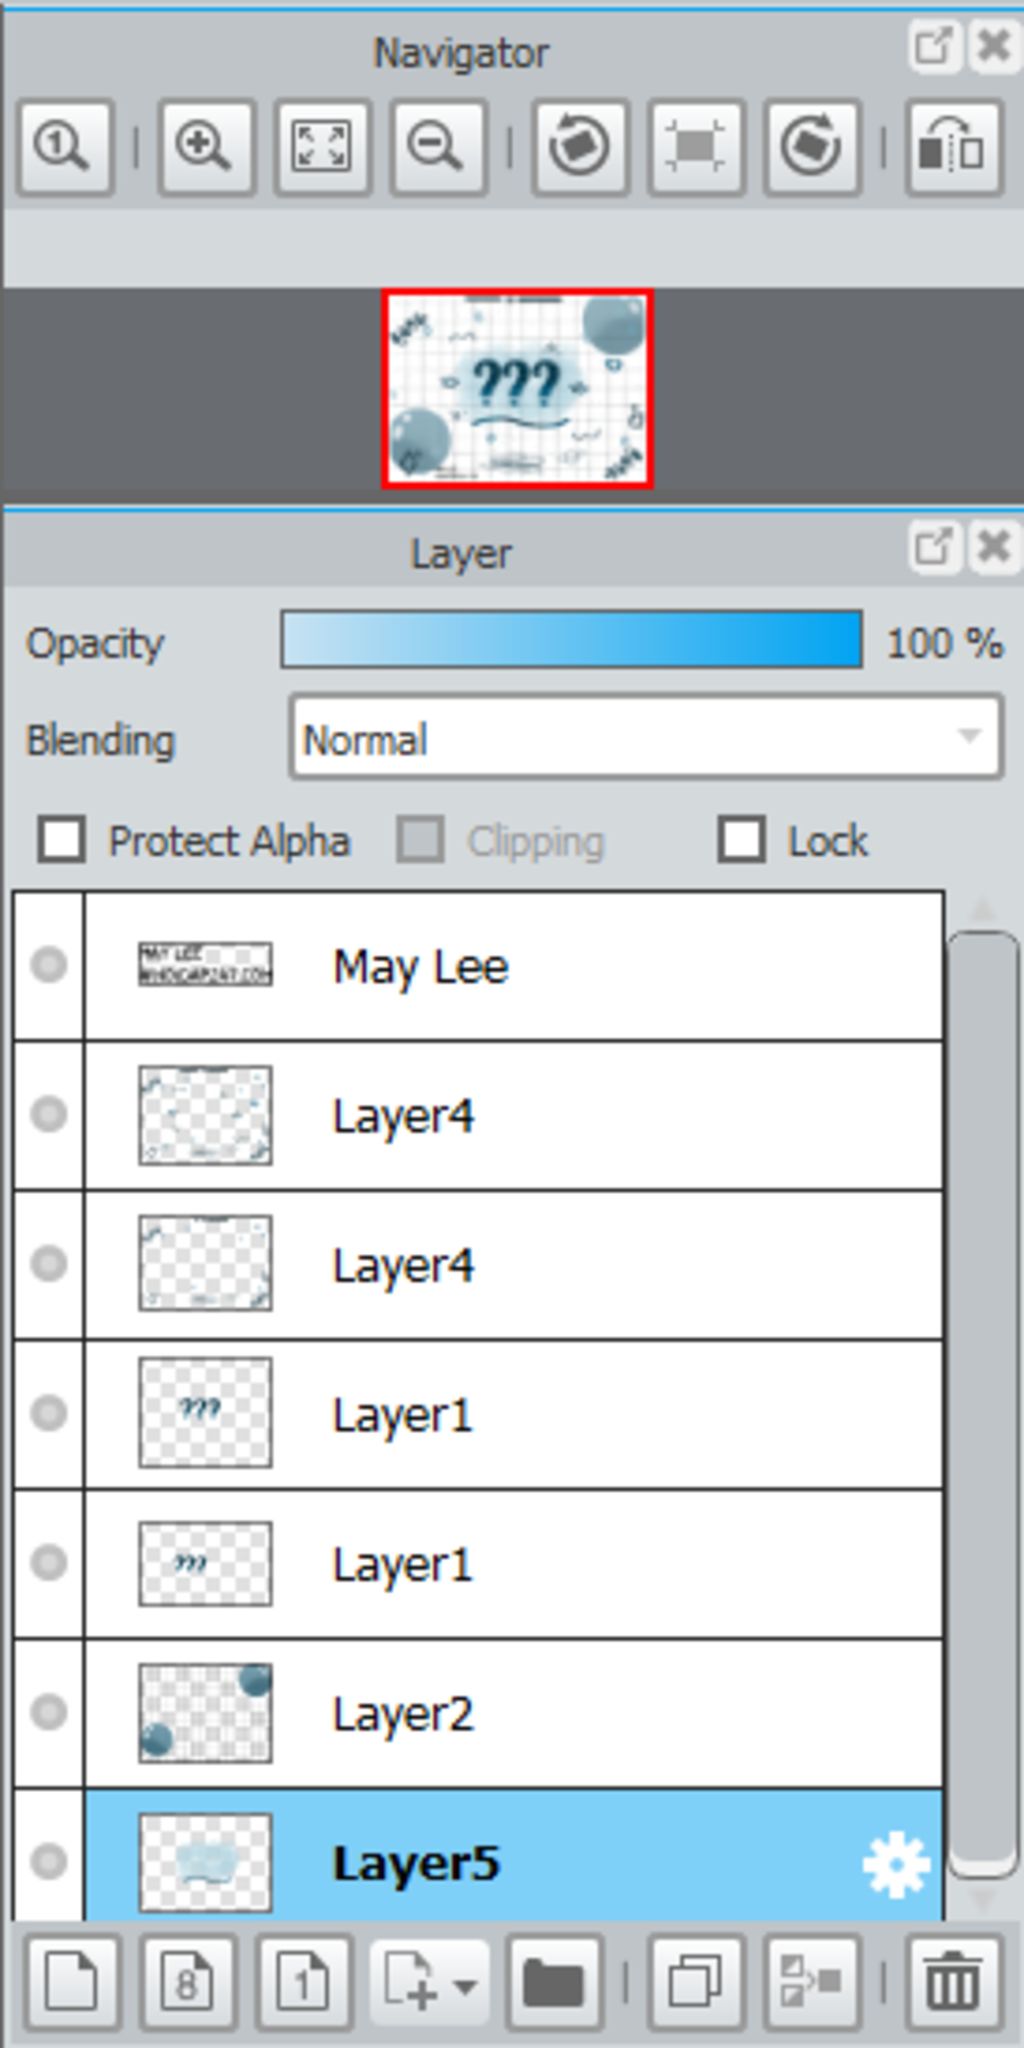Rotate canvas view left
The height and width of the screenshot is (2048, 1024).
coord(580,147)
